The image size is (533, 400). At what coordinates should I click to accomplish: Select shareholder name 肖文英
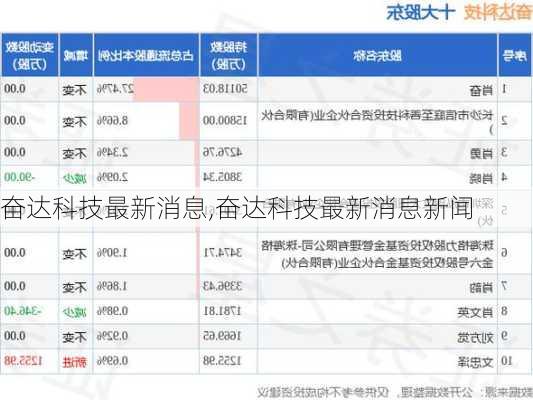click(x=475, y=312)
